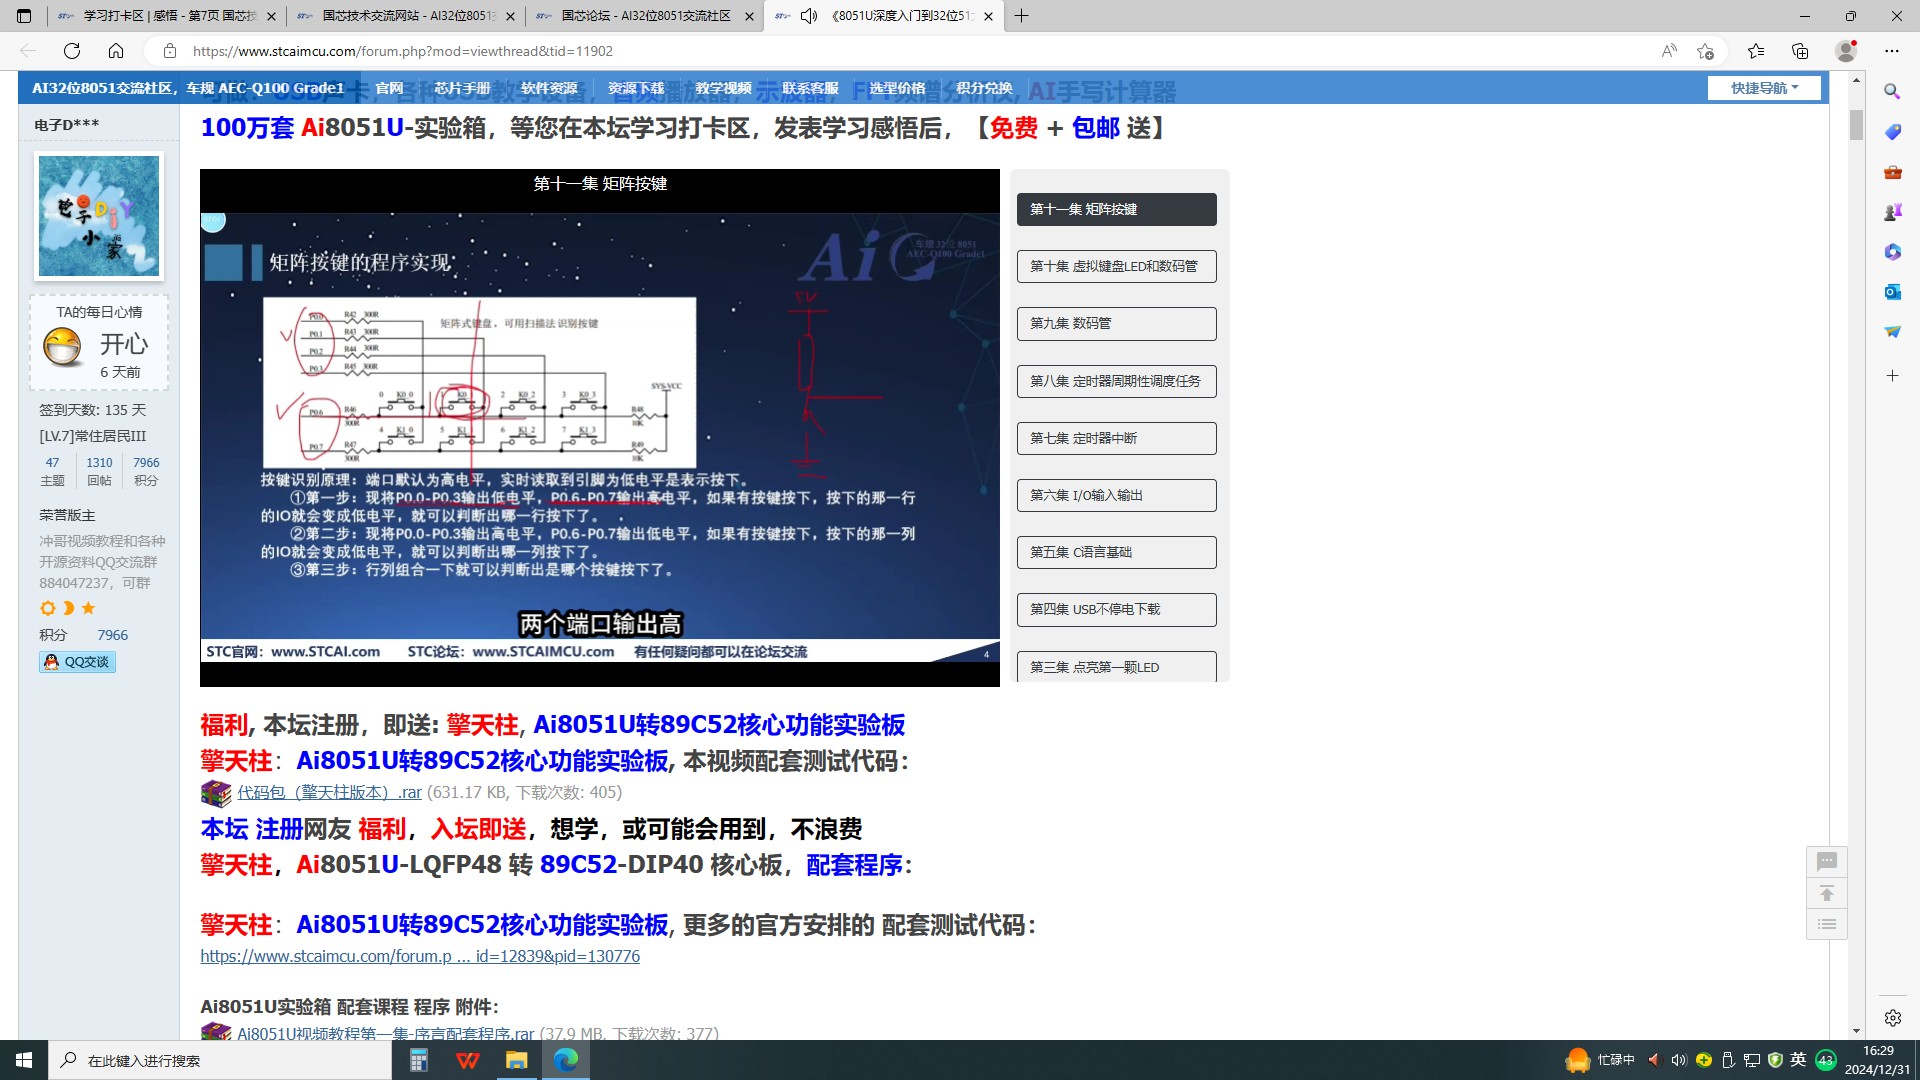The width and height of the screenshot is (1920, 1080).
Task: Click the forum reply speech-bubble icon
Action: (1827, 861)
